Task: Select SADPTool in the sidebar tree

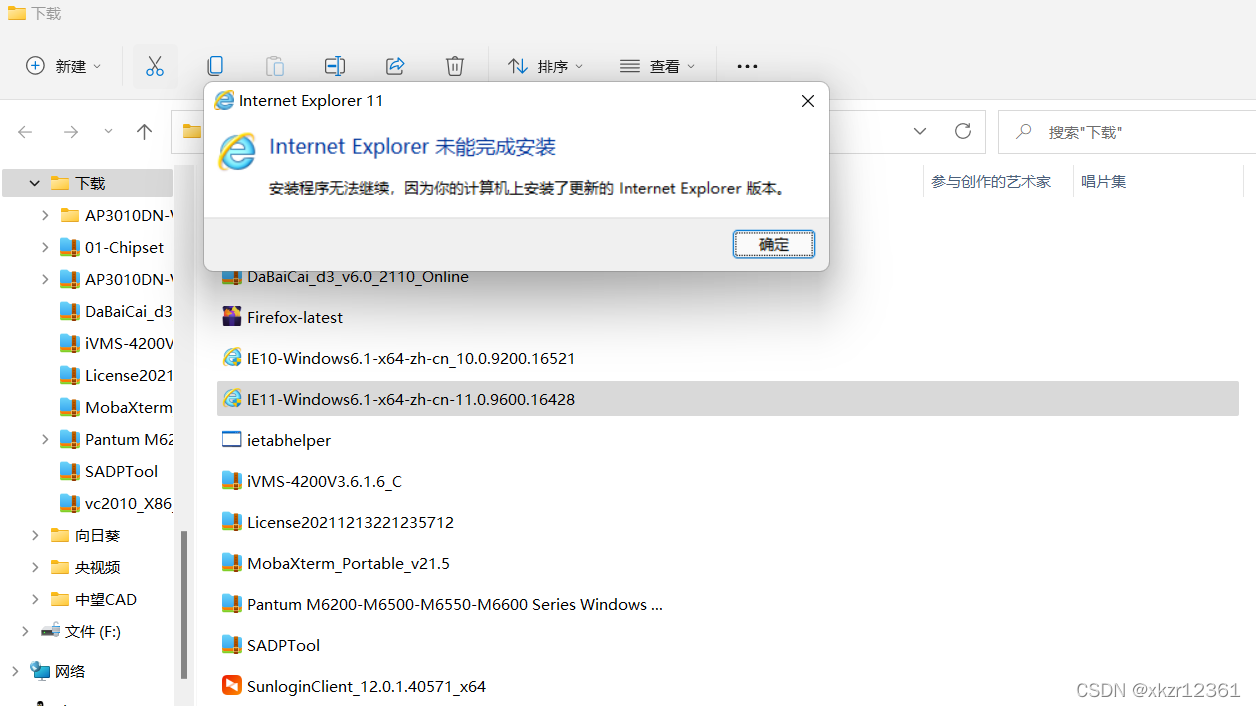Action: [121, 471]
